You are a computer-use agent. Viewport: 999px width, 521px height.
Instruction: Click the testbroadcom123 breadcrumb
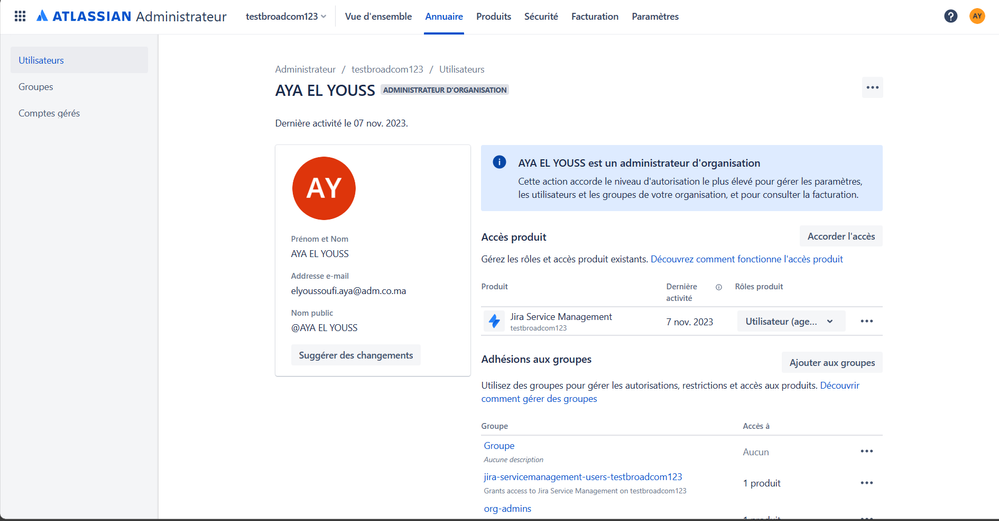[x=387, y=69]
